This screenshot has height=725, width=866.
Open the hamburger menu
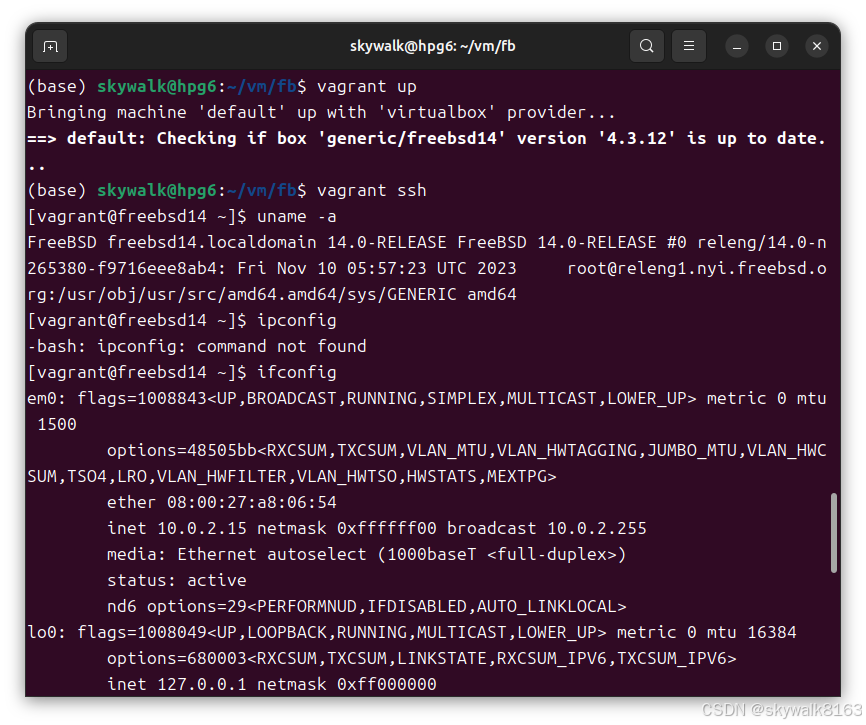pyautogui.click(x=689, y=46)
